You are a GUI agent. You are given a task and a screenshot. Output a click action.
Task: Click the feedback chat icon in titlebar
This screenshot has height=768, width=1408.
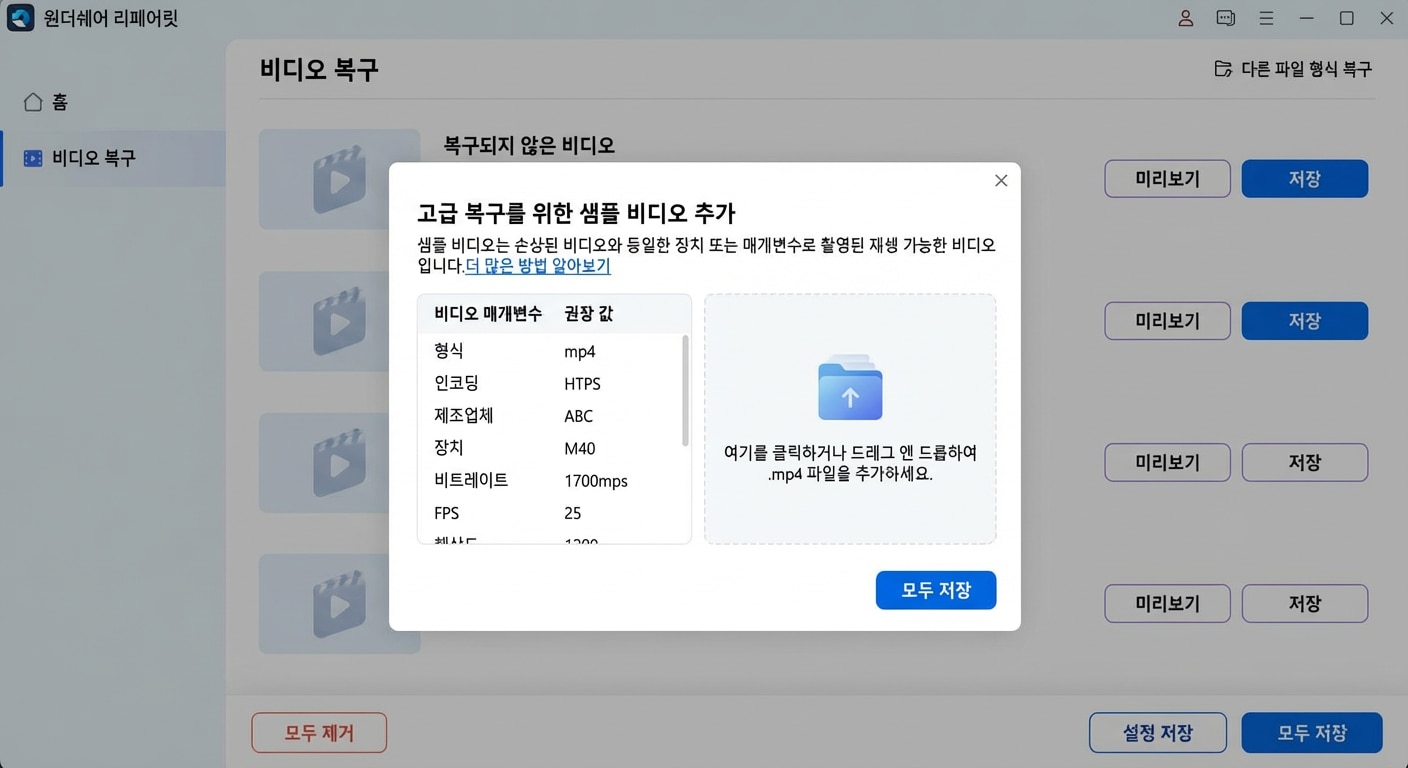coord(1225,17)
